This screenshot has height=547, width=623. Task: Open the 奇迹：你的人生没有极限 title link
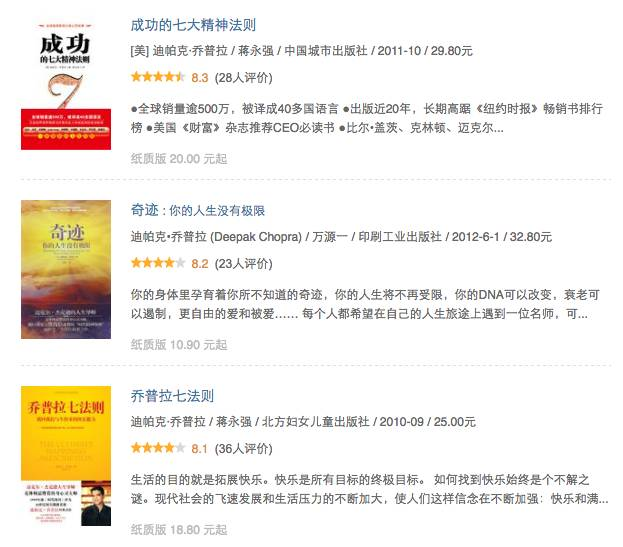pyautogui.click(x=197, y=211)
